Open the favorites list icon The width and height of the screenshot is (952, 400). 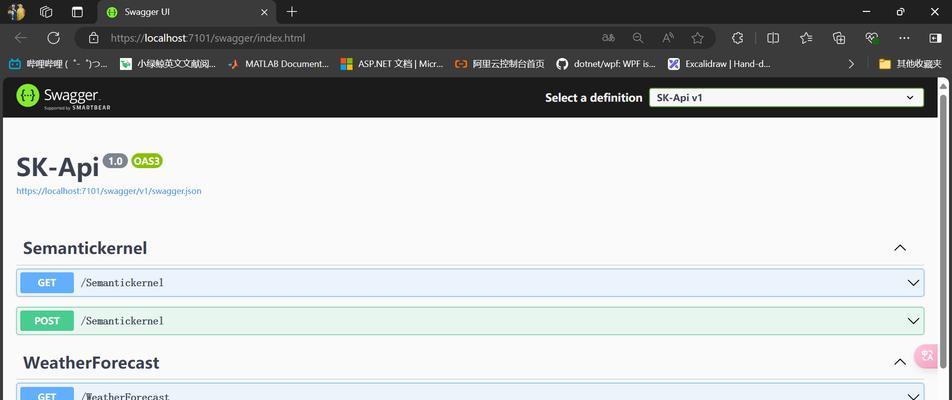coord(806,38)
